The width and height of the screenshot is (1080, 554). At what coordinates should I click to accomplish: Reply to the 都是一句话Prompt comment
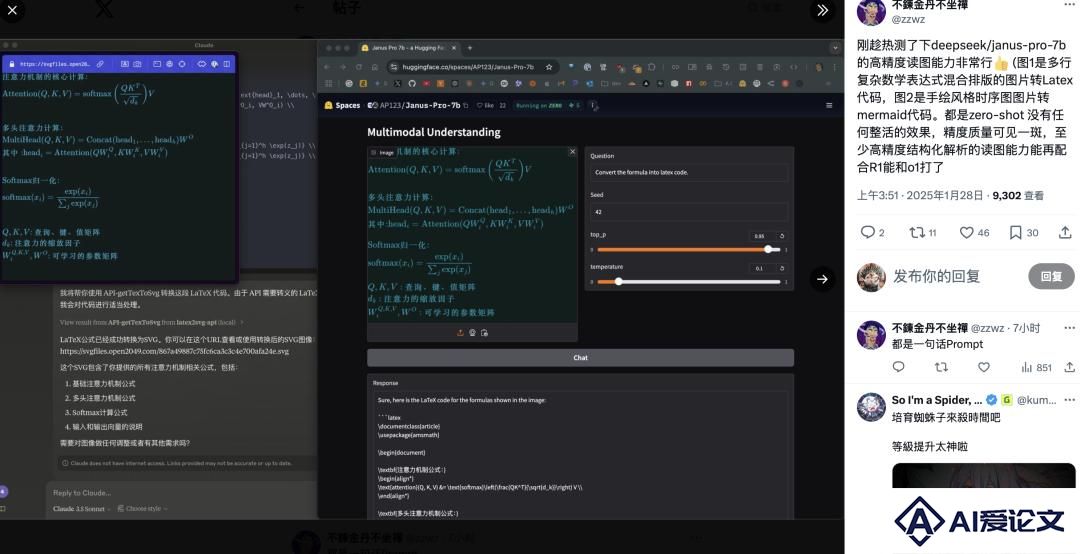(x=898, y=367)
